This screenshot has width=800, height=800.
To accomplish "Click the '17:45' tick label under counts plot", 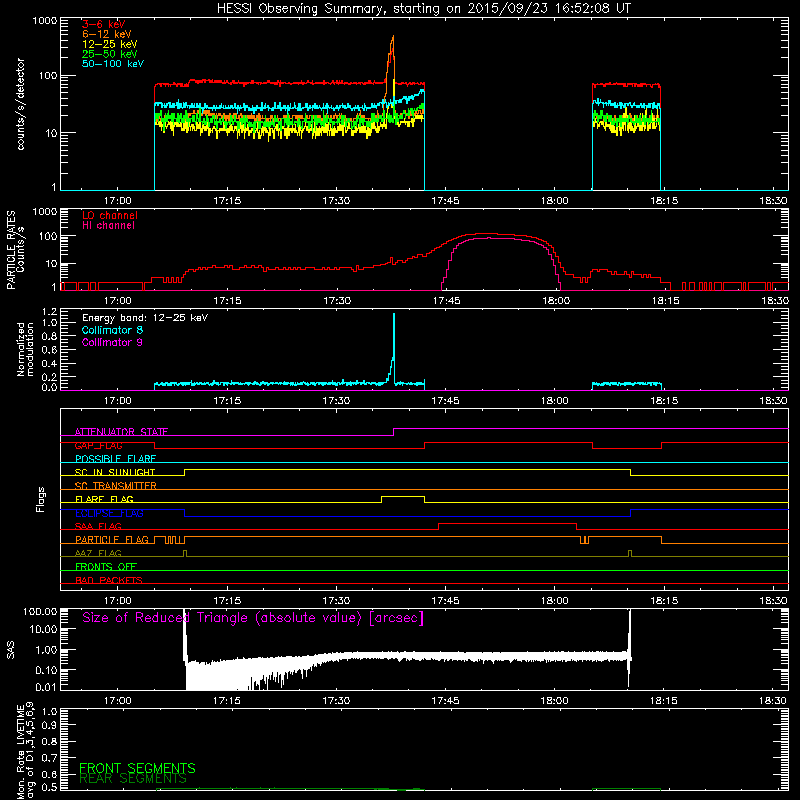I will (445, 201).
